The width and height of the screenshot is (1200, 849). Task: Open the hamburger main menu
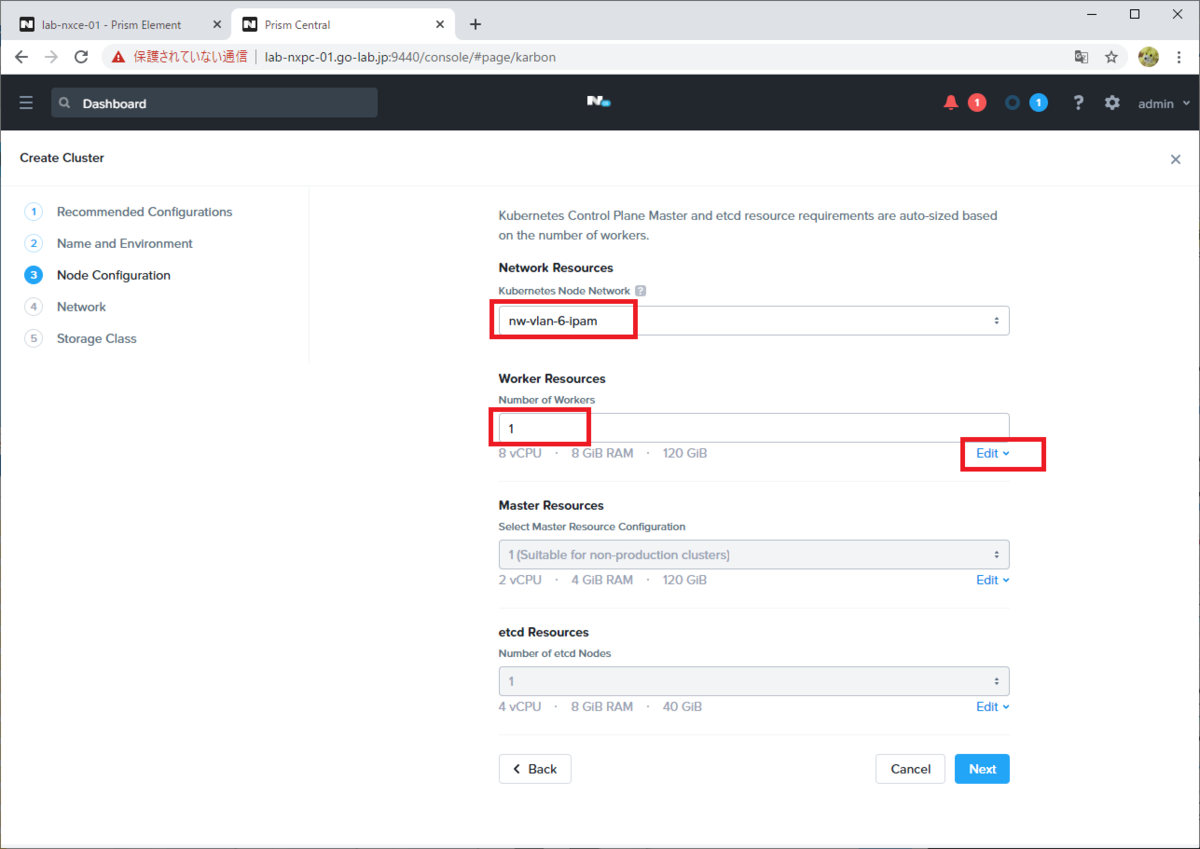pos(26,103)
